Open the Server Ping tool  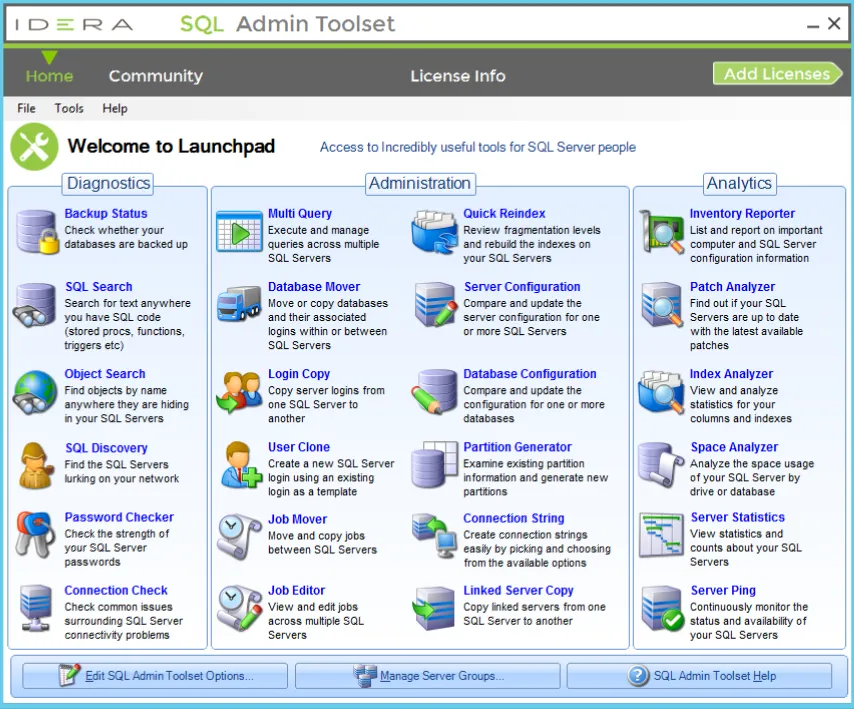723,590
